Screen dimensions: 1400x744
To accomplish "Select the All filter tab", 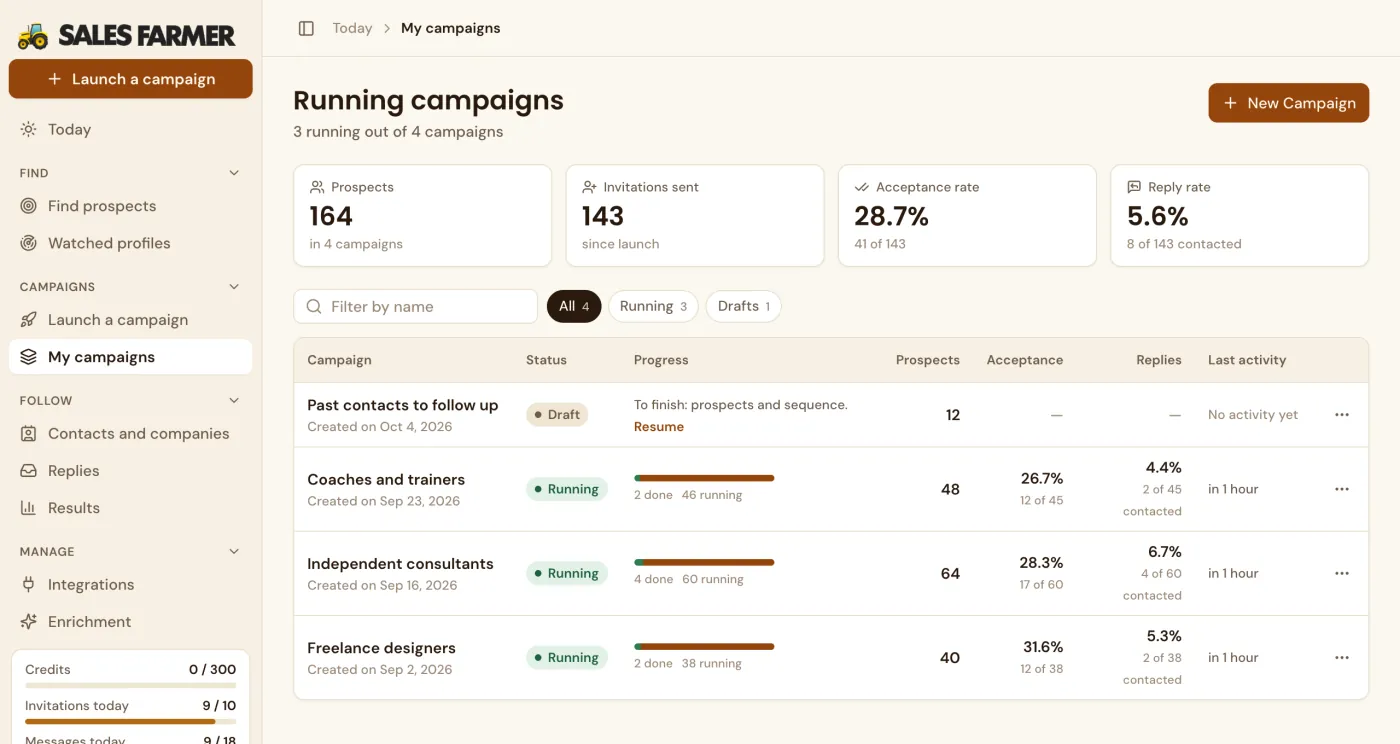I will coord(574,306).
